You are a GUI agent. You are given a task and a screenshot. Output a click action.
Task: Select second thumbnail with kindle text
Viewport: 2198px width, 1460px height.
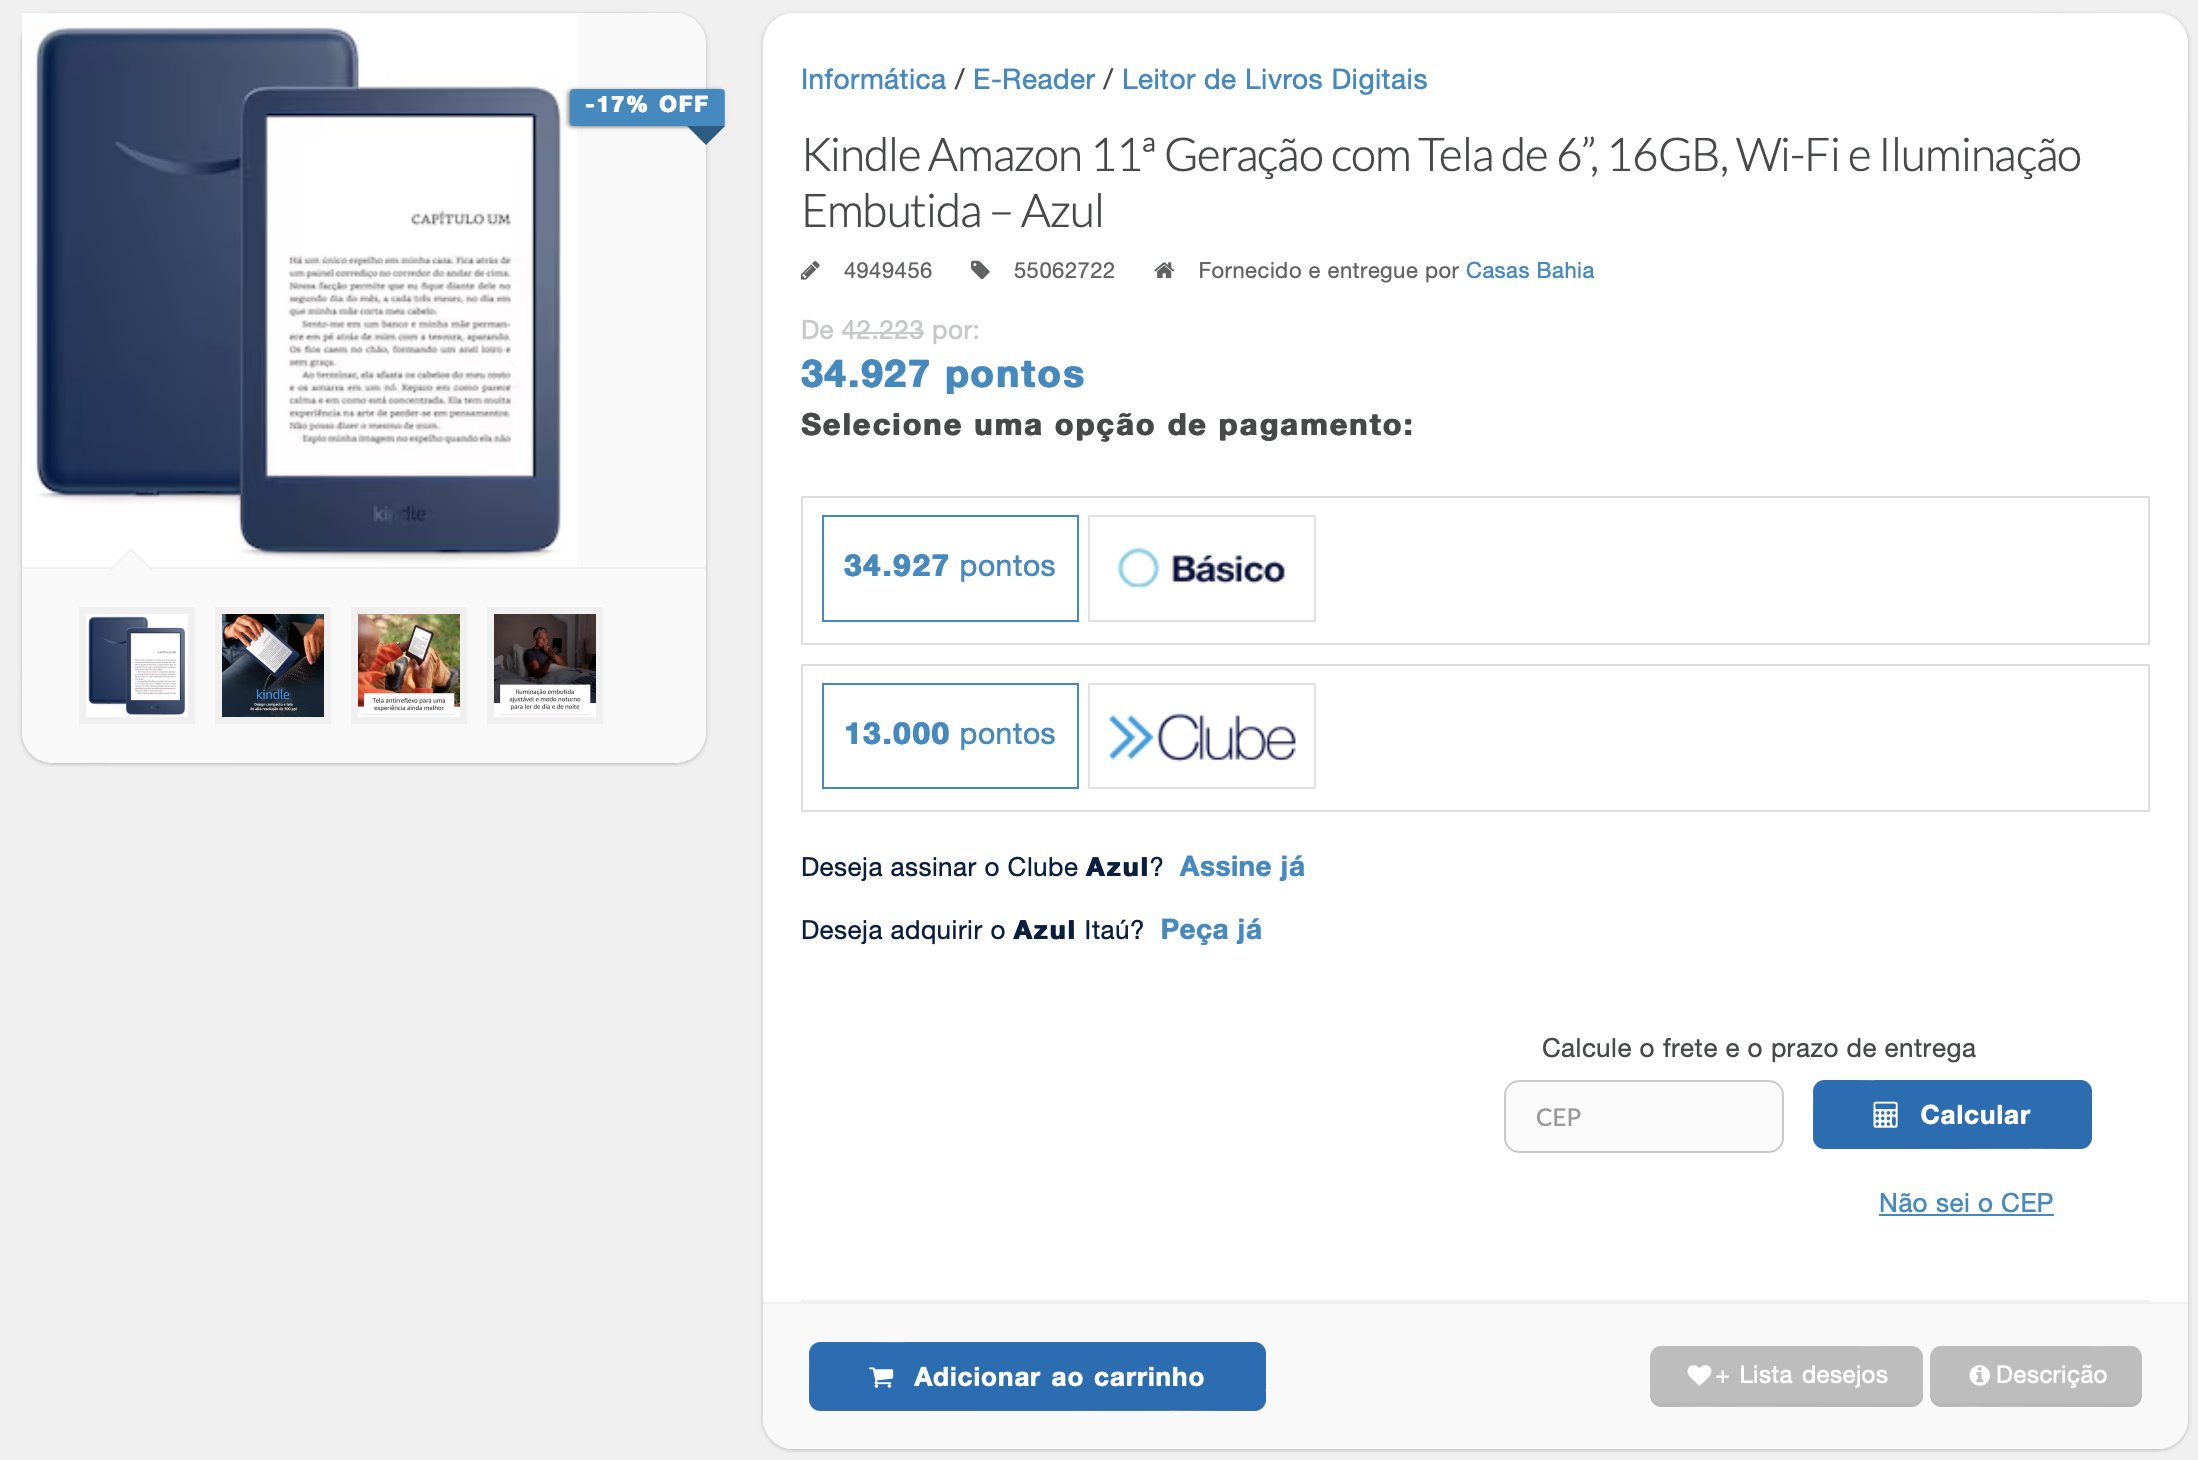273,665
